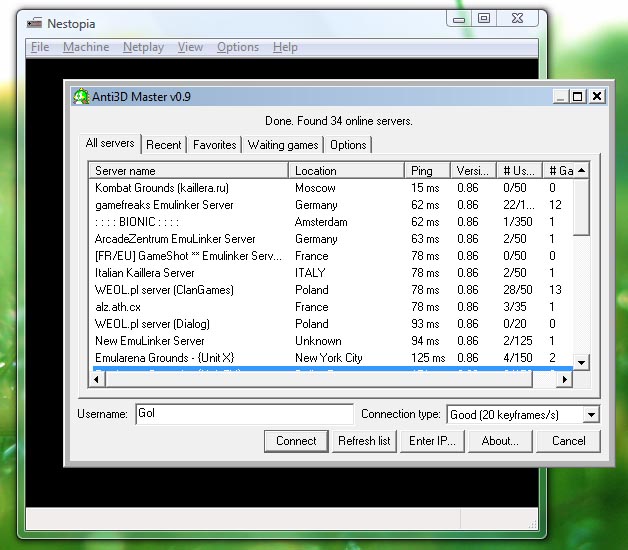Click the Connect button
This screenshot has height=550, width=628.
point(296,441)
